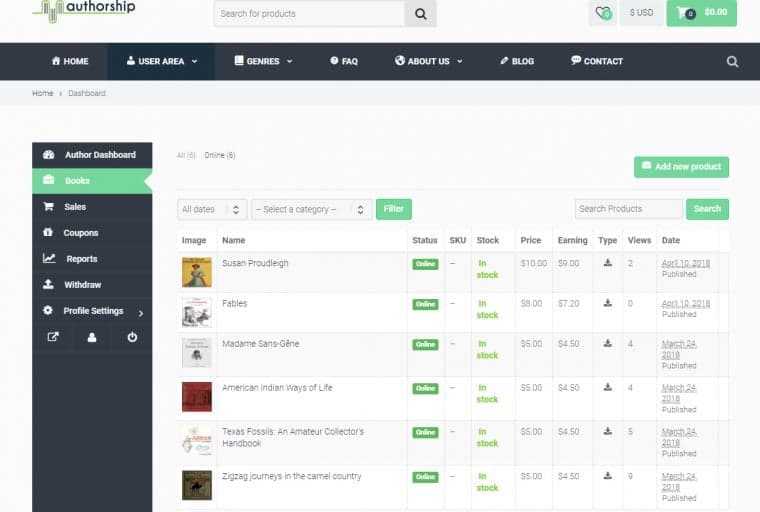This screenshot has width=760, height=512.
Task: Click the Dashboard breadcrumb text
Action: [x=87, y=93]
